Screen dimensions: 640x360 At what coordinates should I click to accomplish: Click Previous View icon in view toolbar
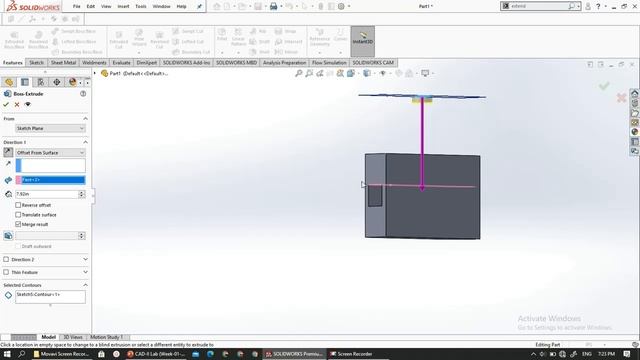(320, 73)
